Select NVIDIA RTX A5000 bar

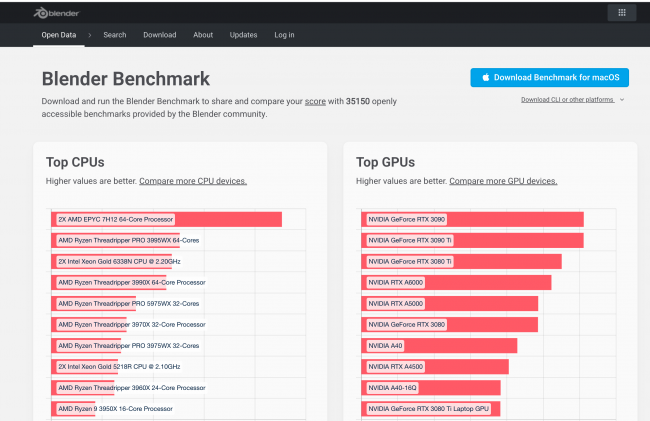pos(450,304)
